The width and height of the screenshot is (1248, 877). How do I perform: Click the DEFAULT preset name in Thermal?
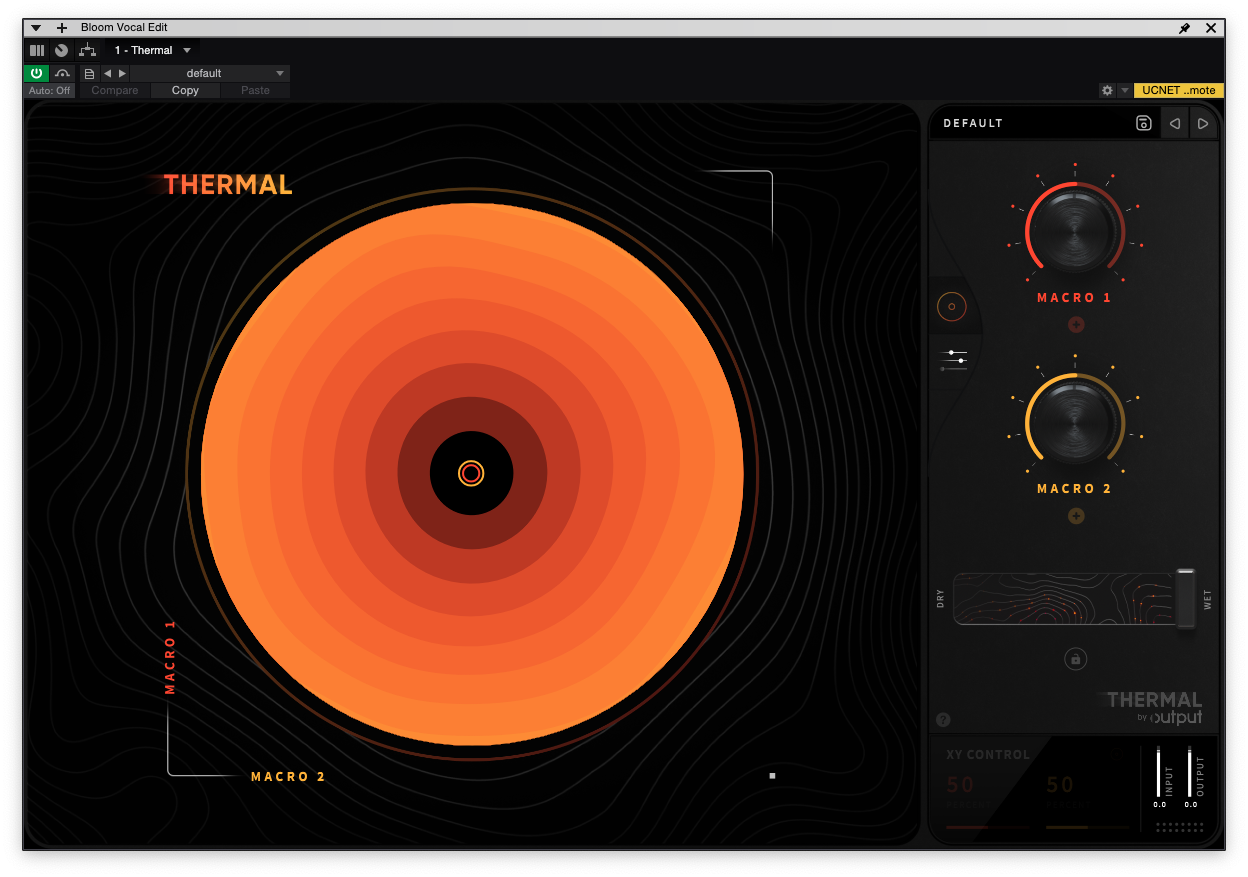pyautogui.click(x=973, y=123)
